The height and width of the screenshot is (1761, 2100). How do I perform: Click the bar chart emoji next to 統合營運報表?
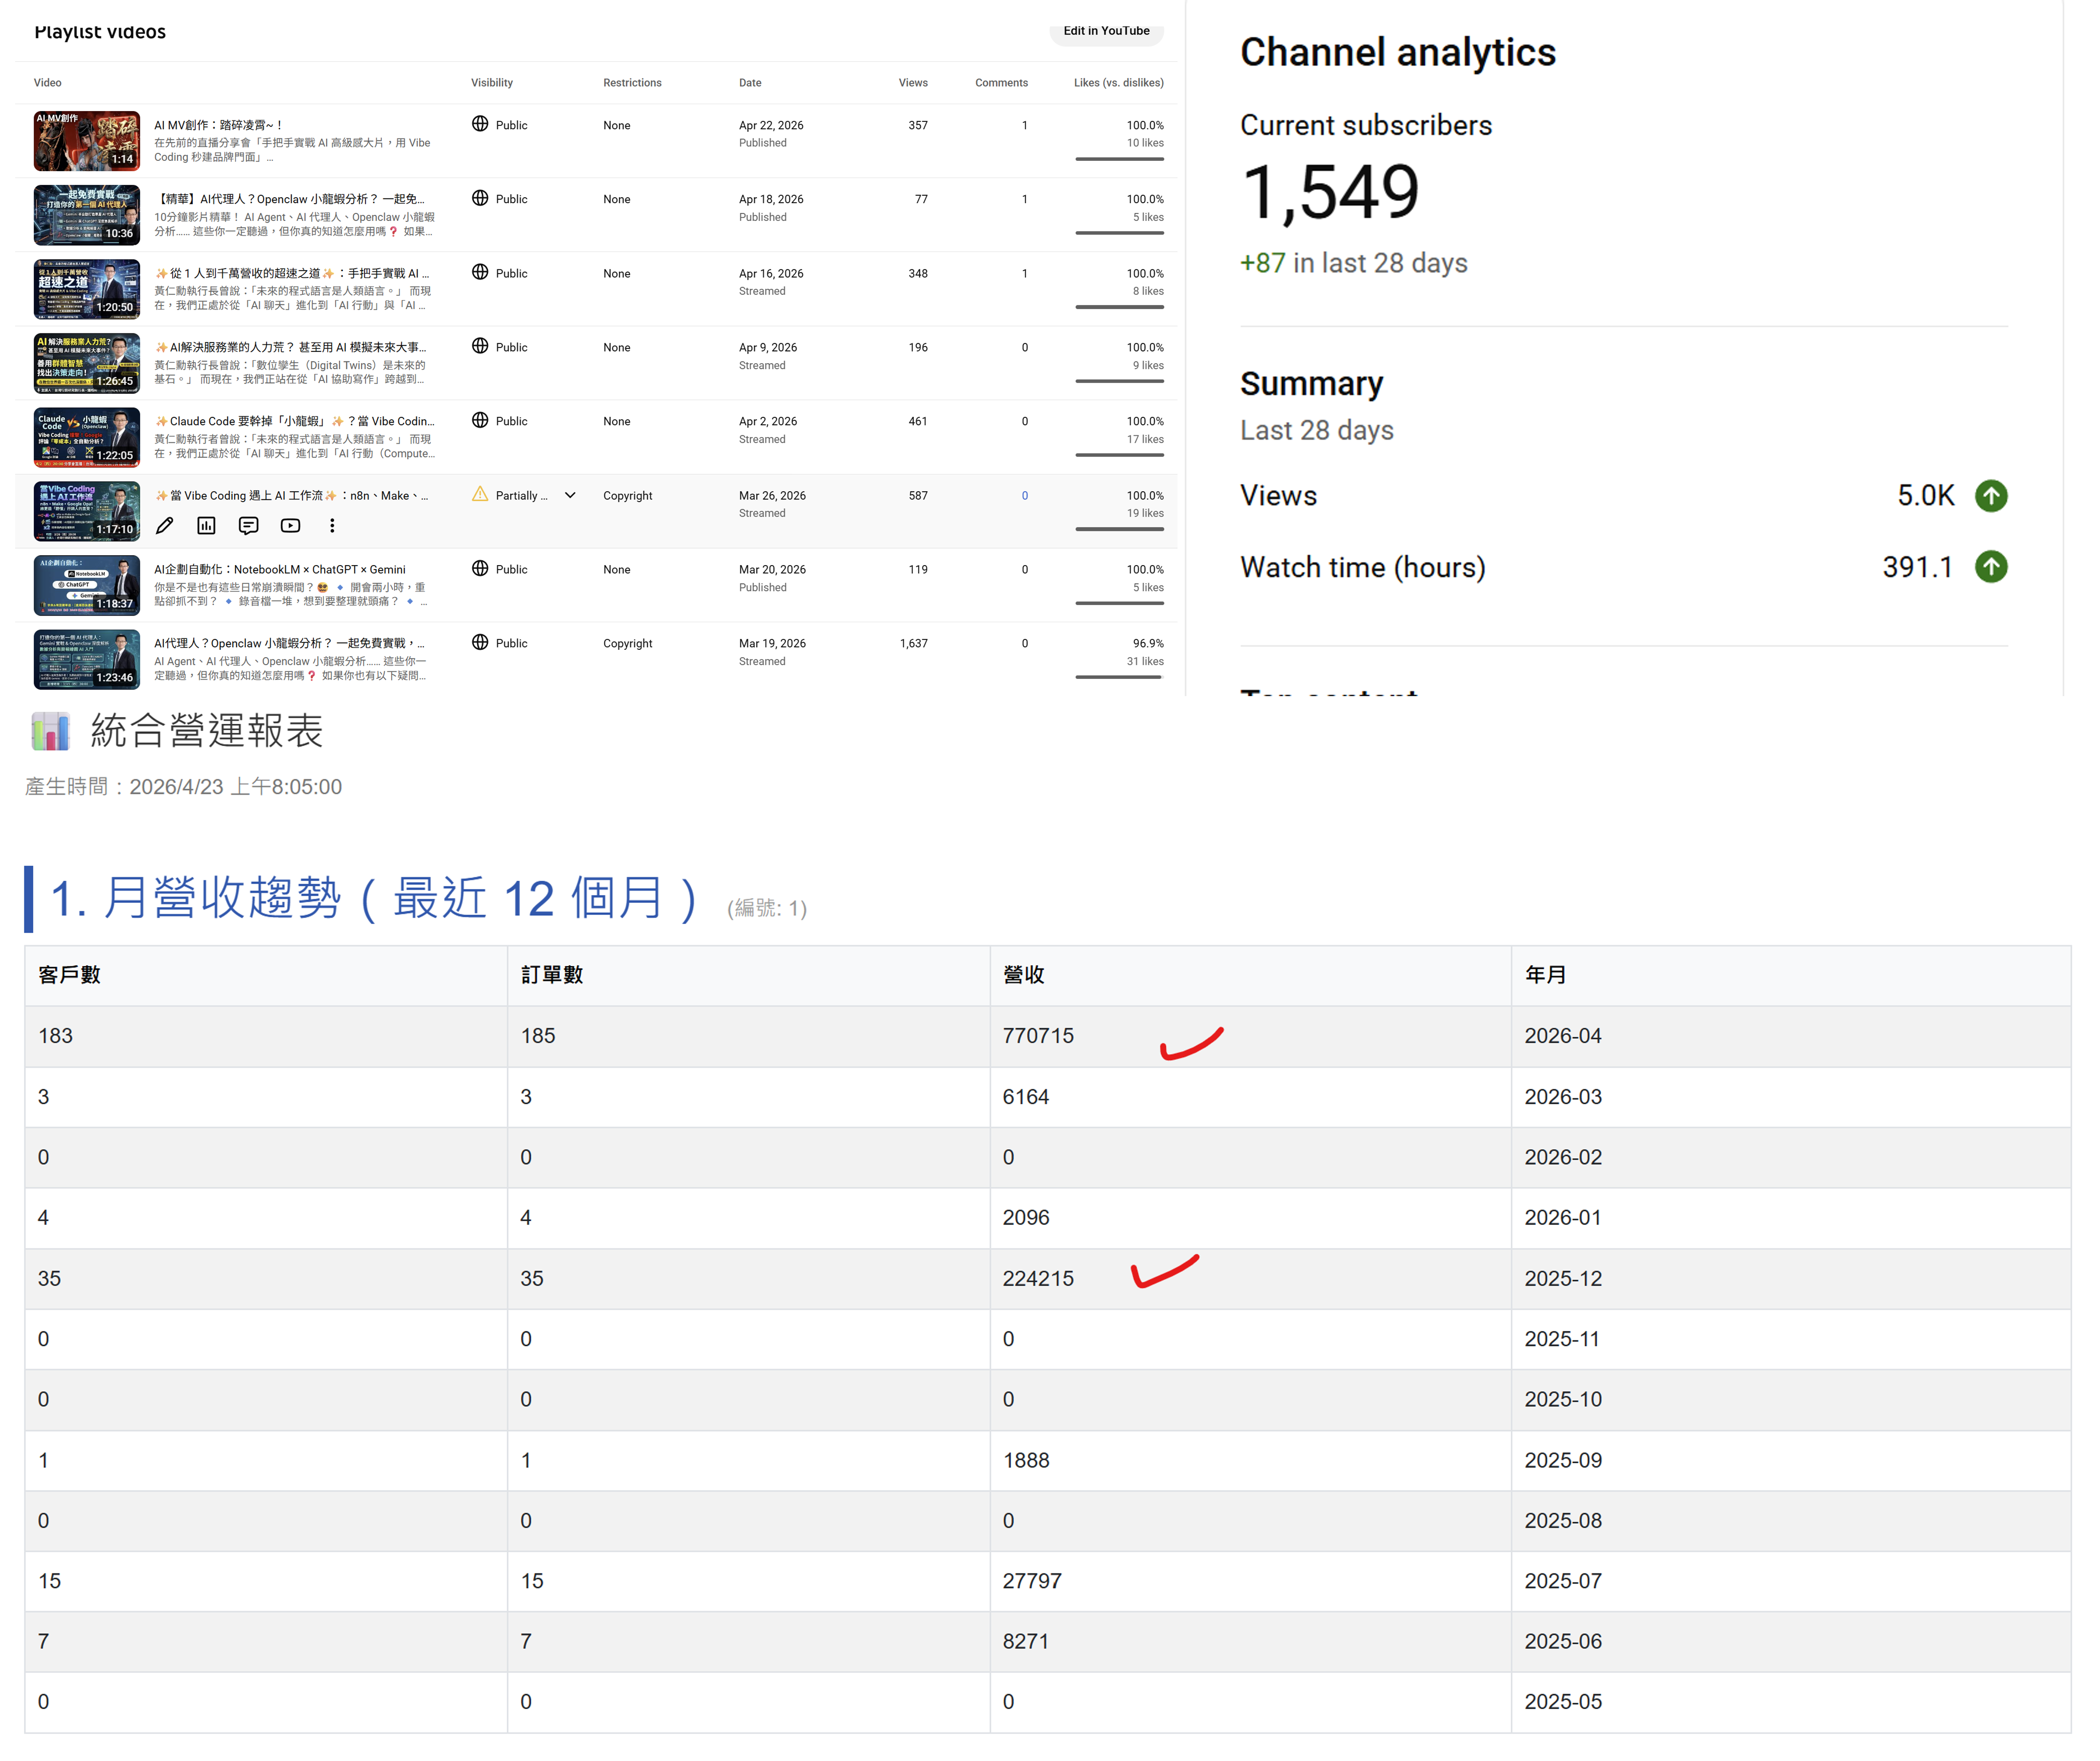tap(50, 732)
